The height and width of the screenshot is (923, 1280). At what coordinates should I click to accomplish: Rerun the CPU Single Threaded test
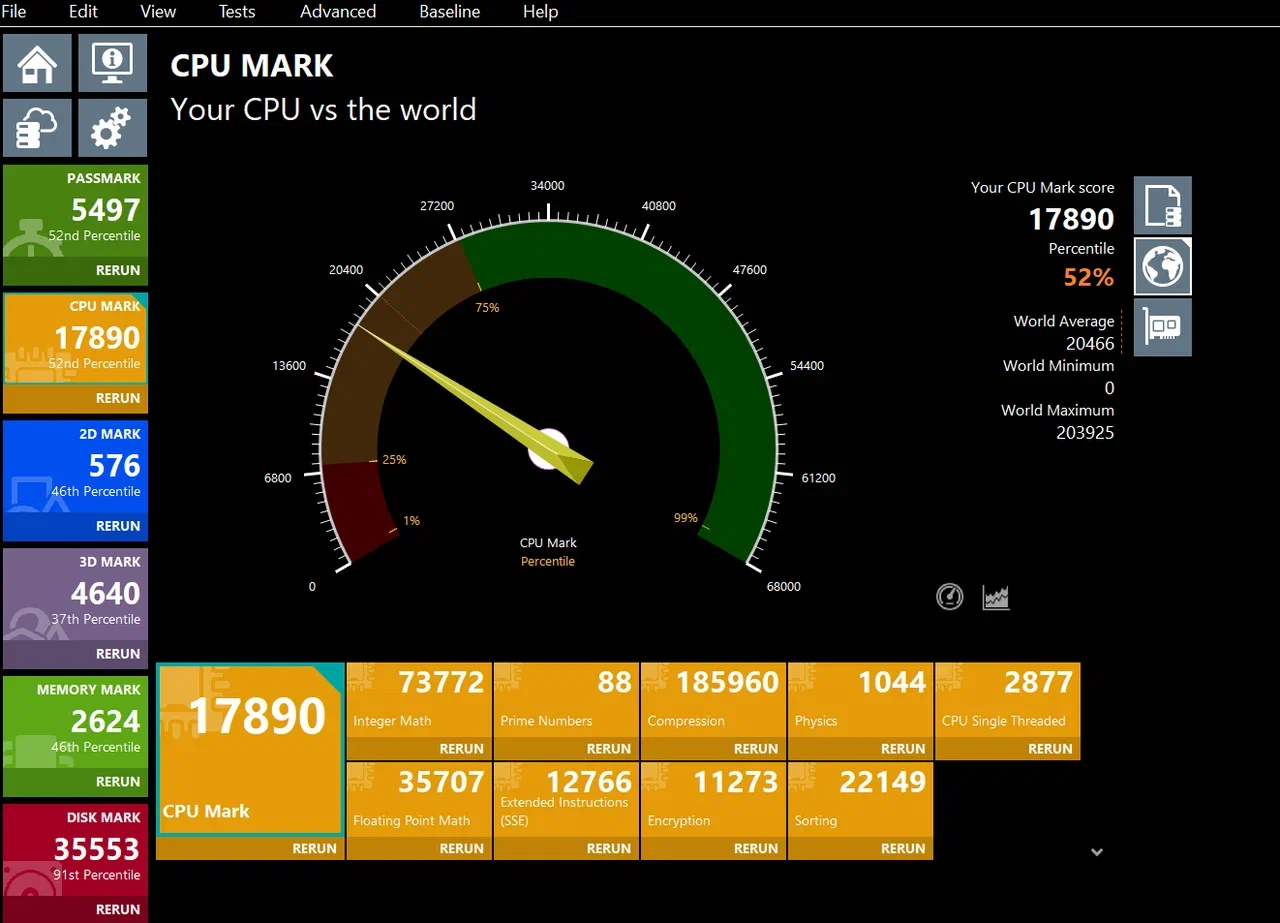click(1050, 748)
